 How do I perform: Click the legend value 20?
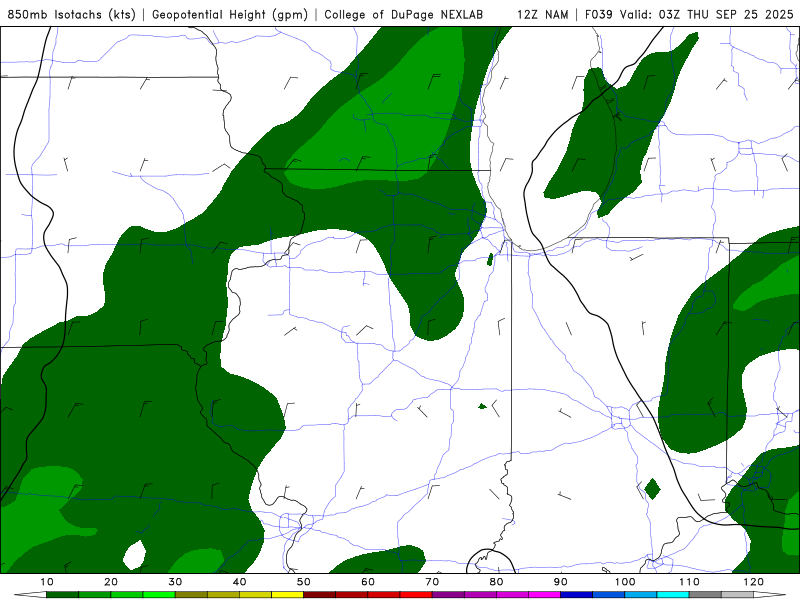[x=111, y=582]
